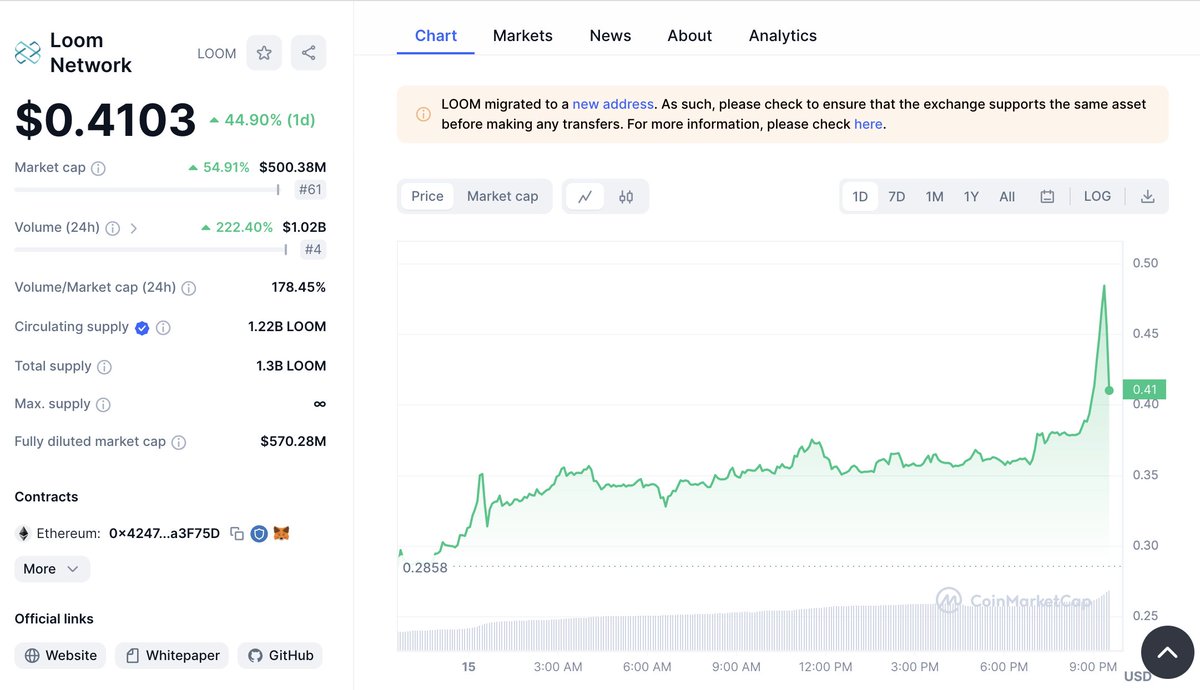Open the calendar date range picker
This screenshot has height=690, width=1200.
(x=1047, y=196)
